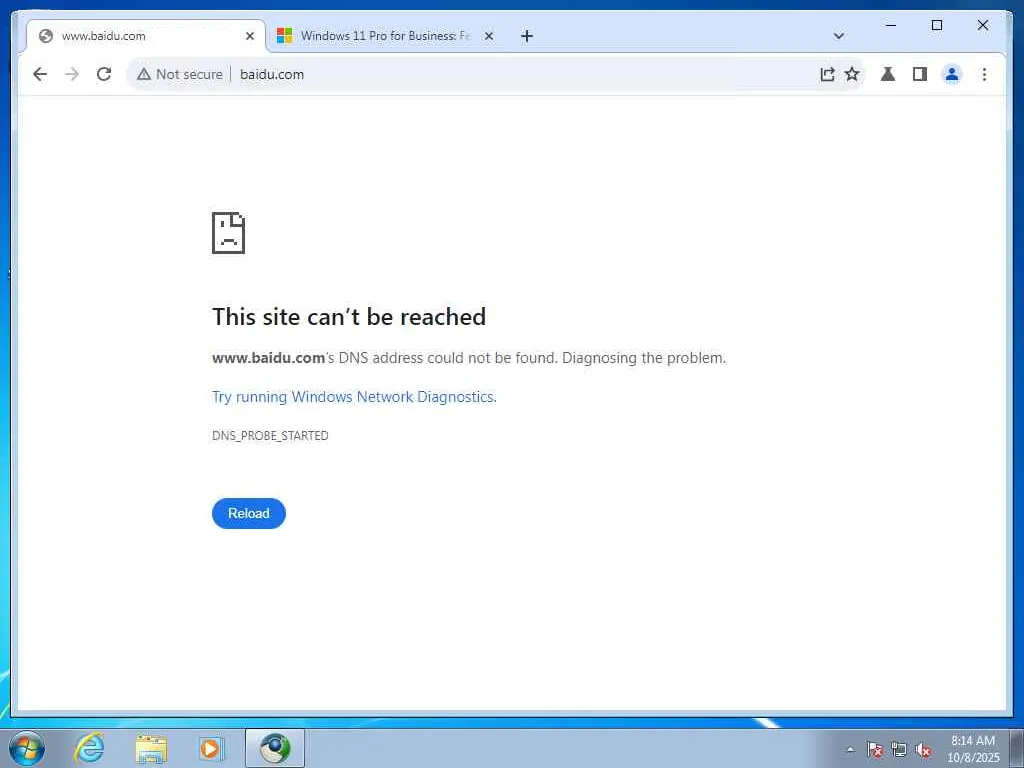This screenshot has height=768, width=1024.
Task: Open the profile avatar menu
Action: click(x=952, y=74)
